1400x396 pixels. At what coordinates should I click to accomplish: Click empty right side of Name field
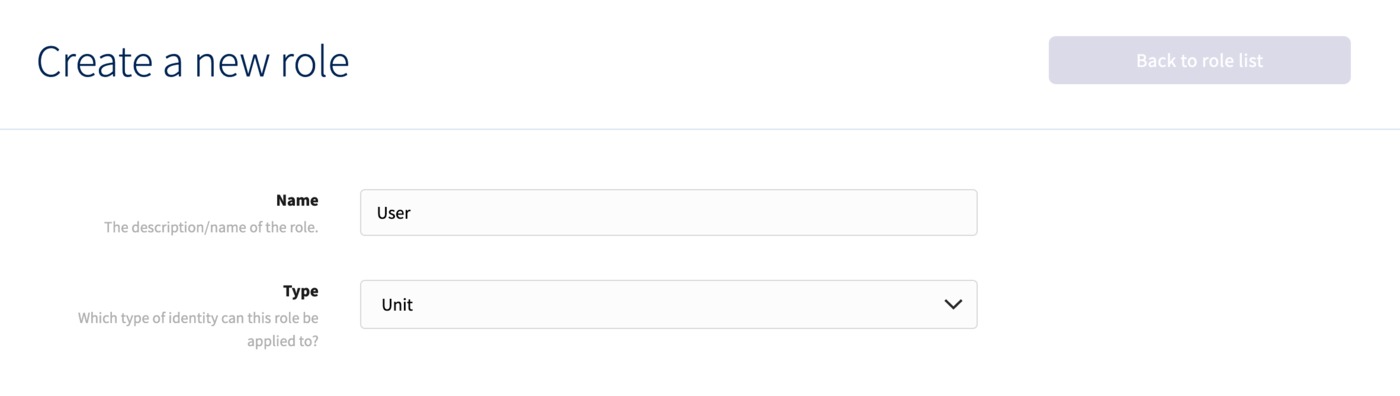click(800, 213)
